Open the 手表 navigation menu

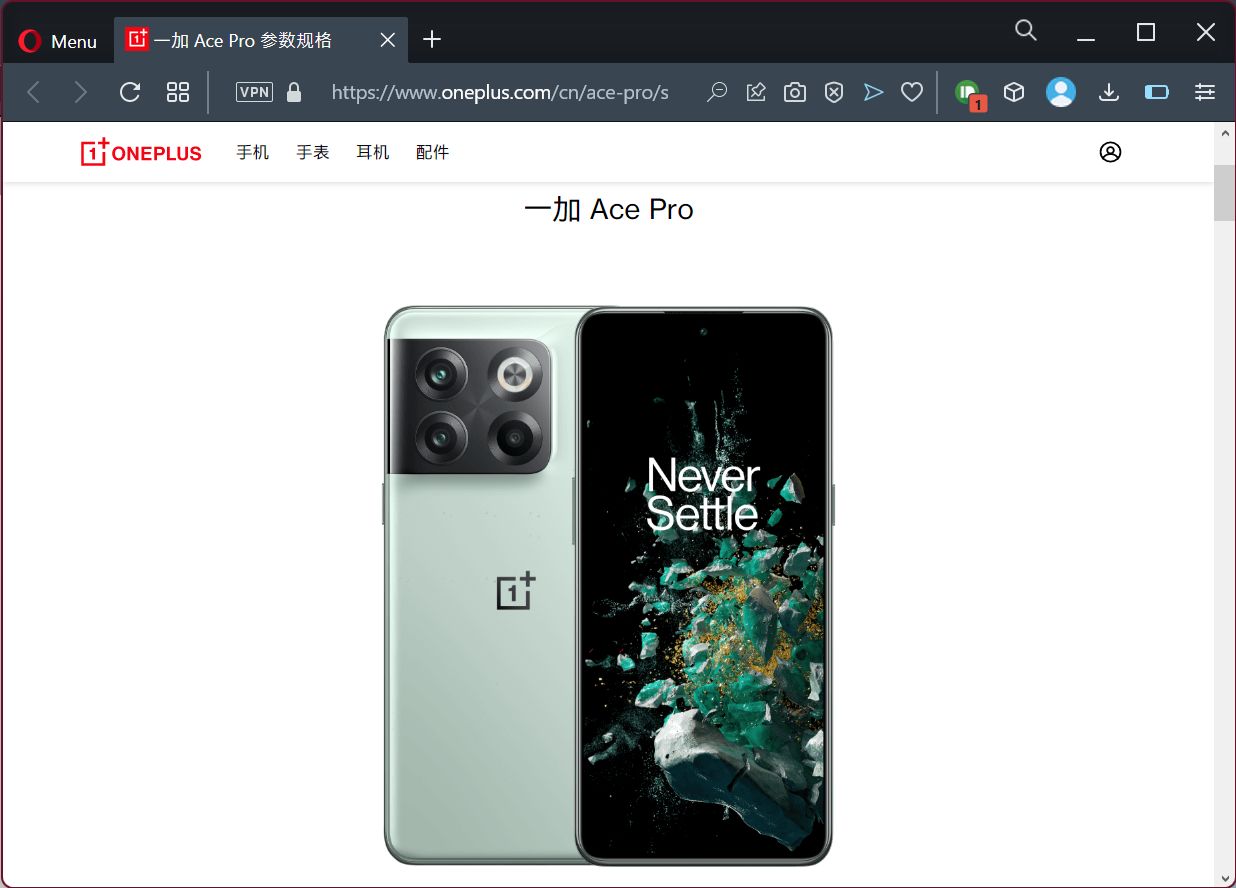click(x=313, y=152)
